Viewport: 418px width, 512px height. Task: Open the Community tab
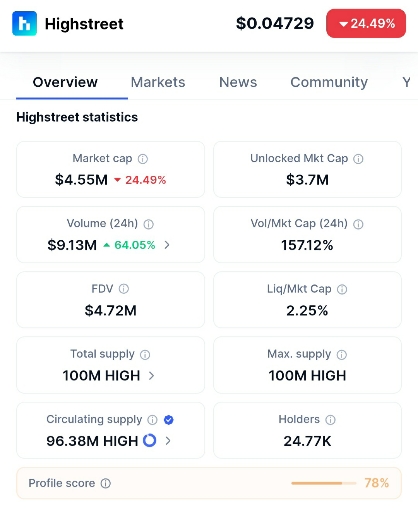[329, 82]
